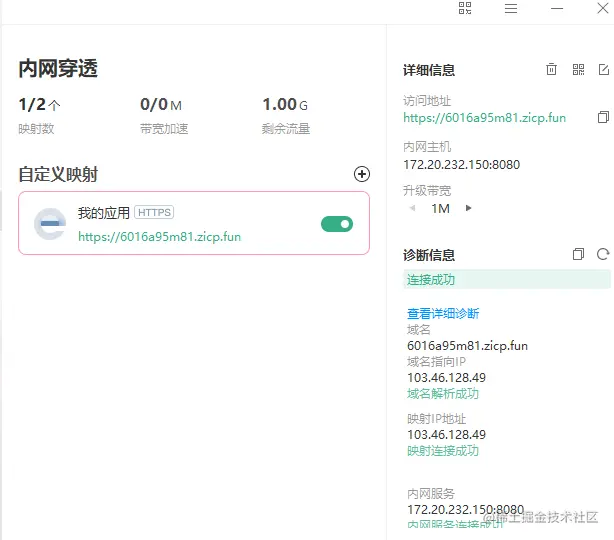
Task: Click the 详细信息 panel title
Action: (x=429, y=70)
